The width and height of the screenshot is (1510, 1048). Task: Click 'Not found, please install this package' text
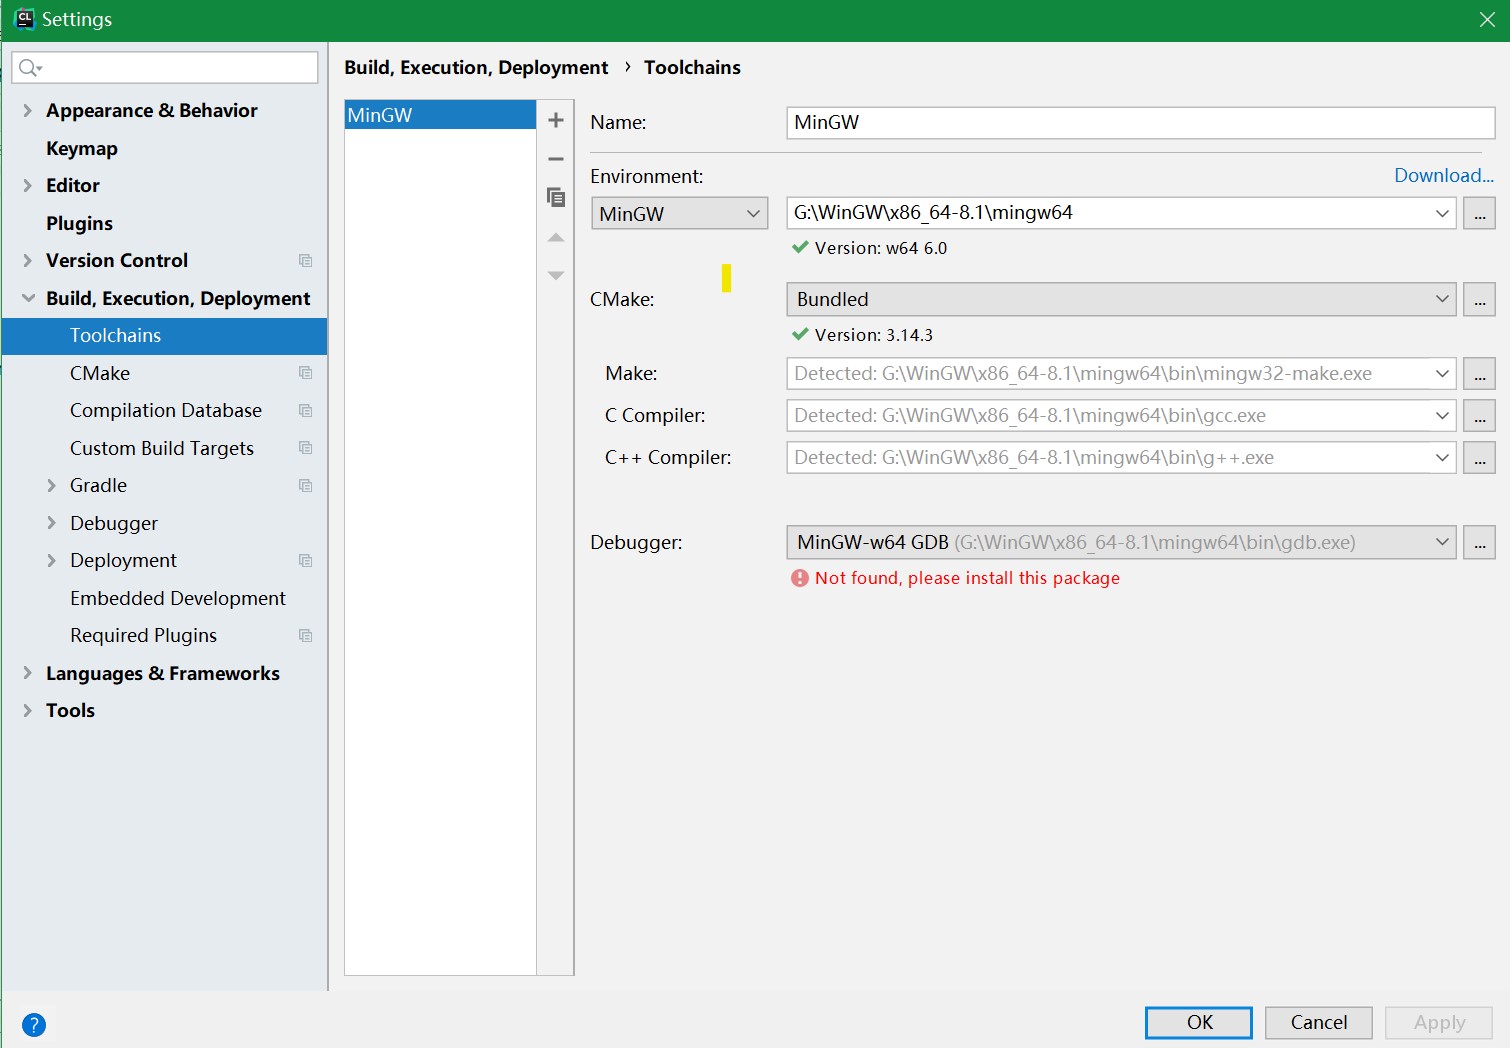coord(967,578)
